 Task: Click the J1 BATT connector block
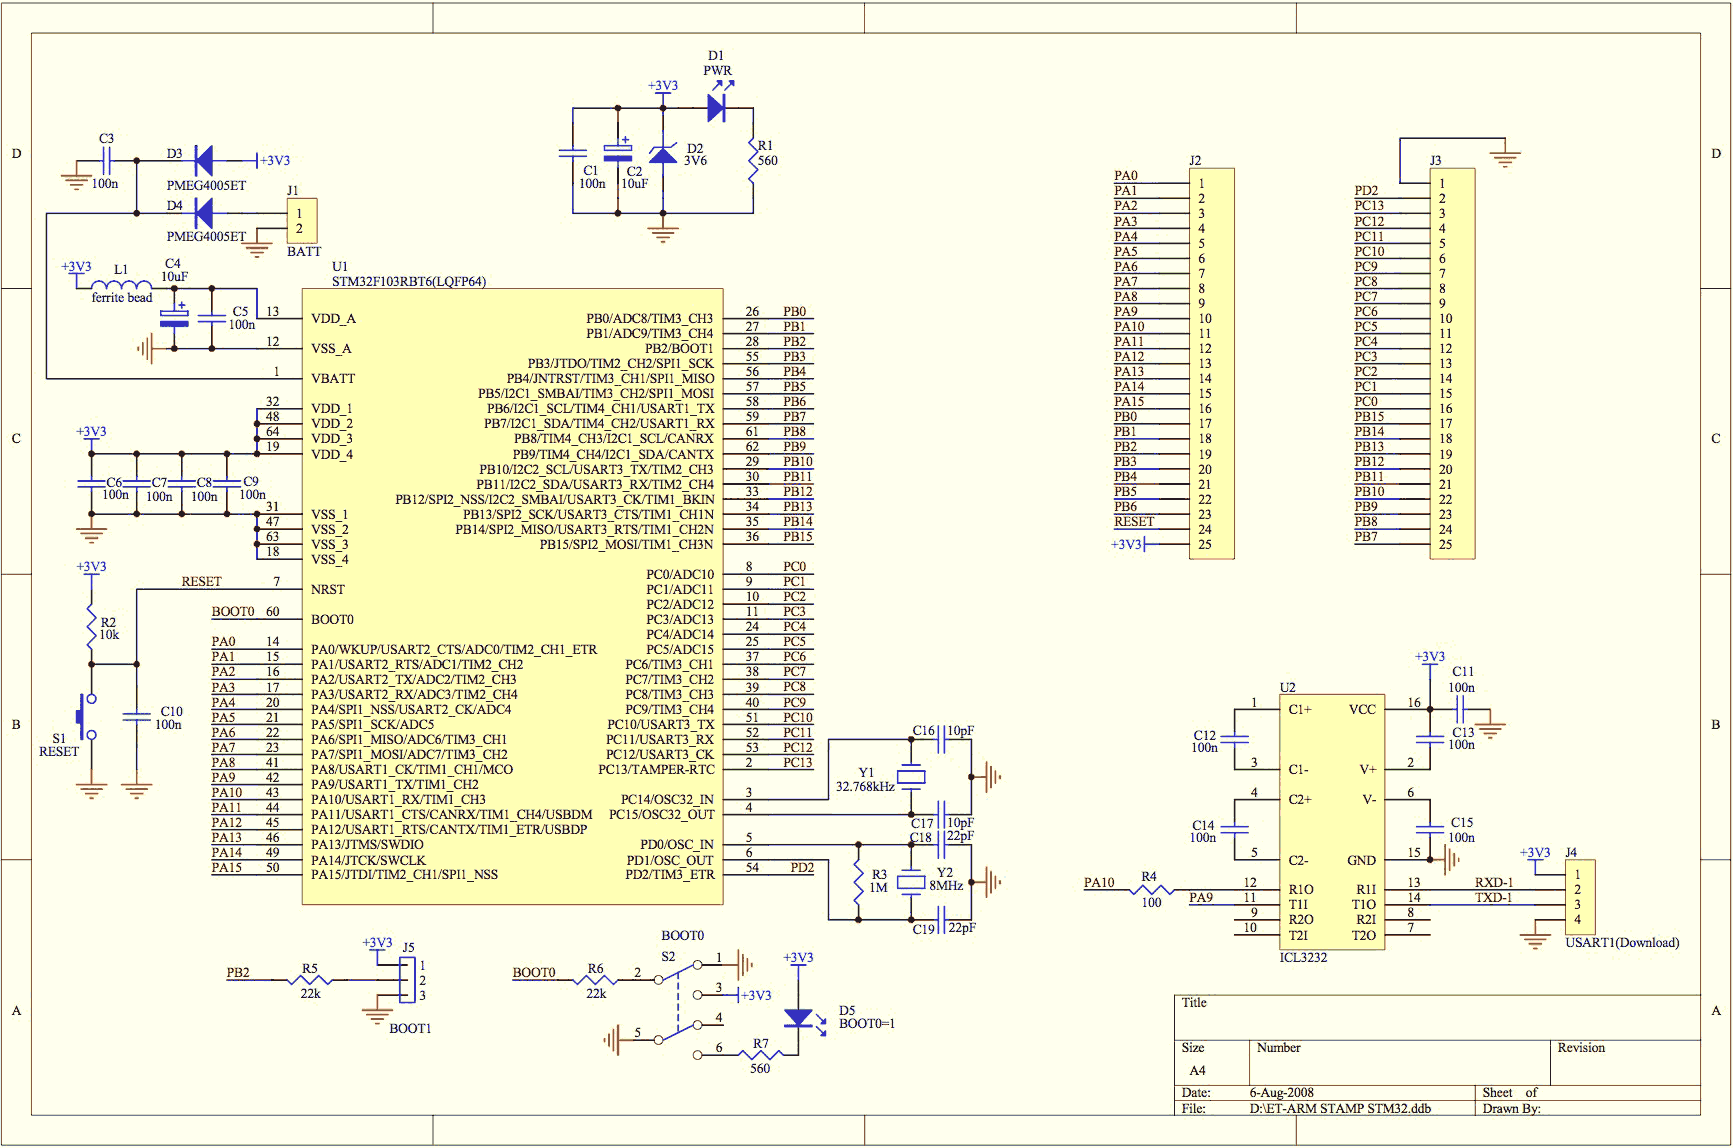coord(302,221)
